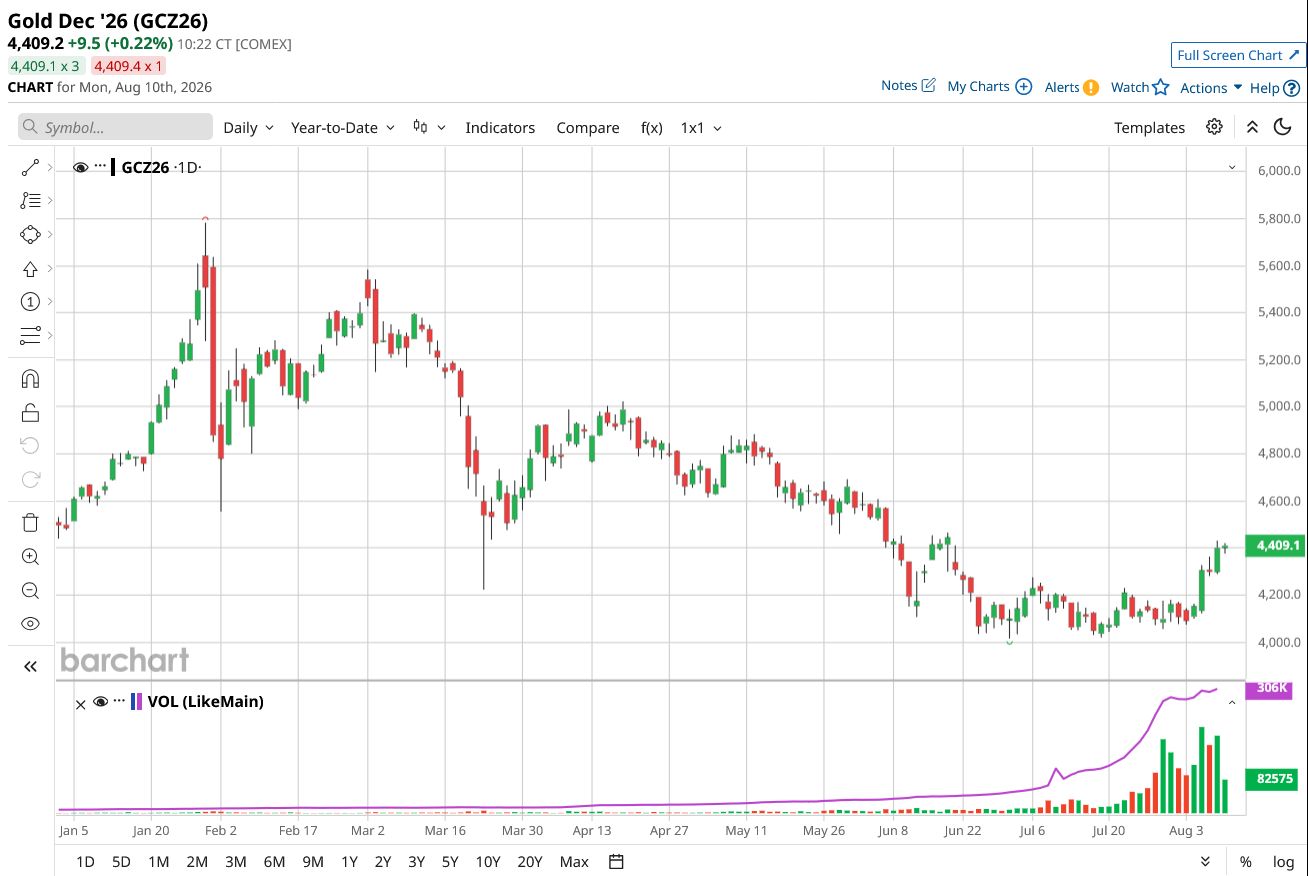Image resolution: width=1308 pixels, height=876 pixels.
Task: Click the GCZ26 series color swatch
Action: (x=113, y=167)
